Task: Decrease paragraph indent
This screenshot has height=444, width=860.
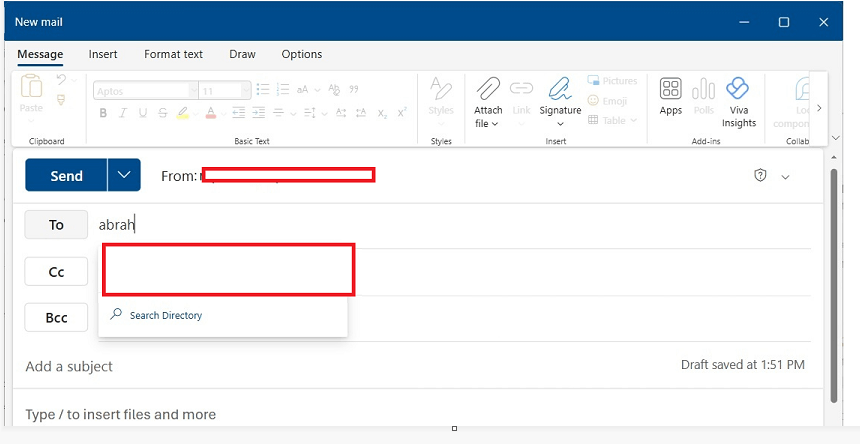Action: (x=239, y=113)
